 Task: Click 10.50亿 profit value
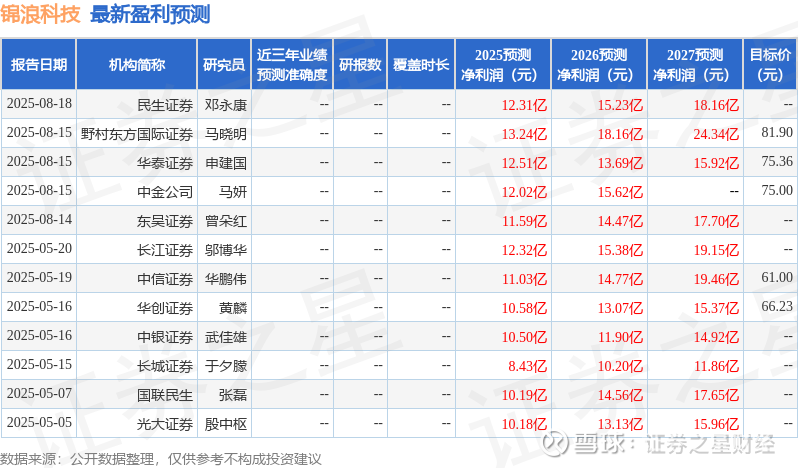point(524,337)
